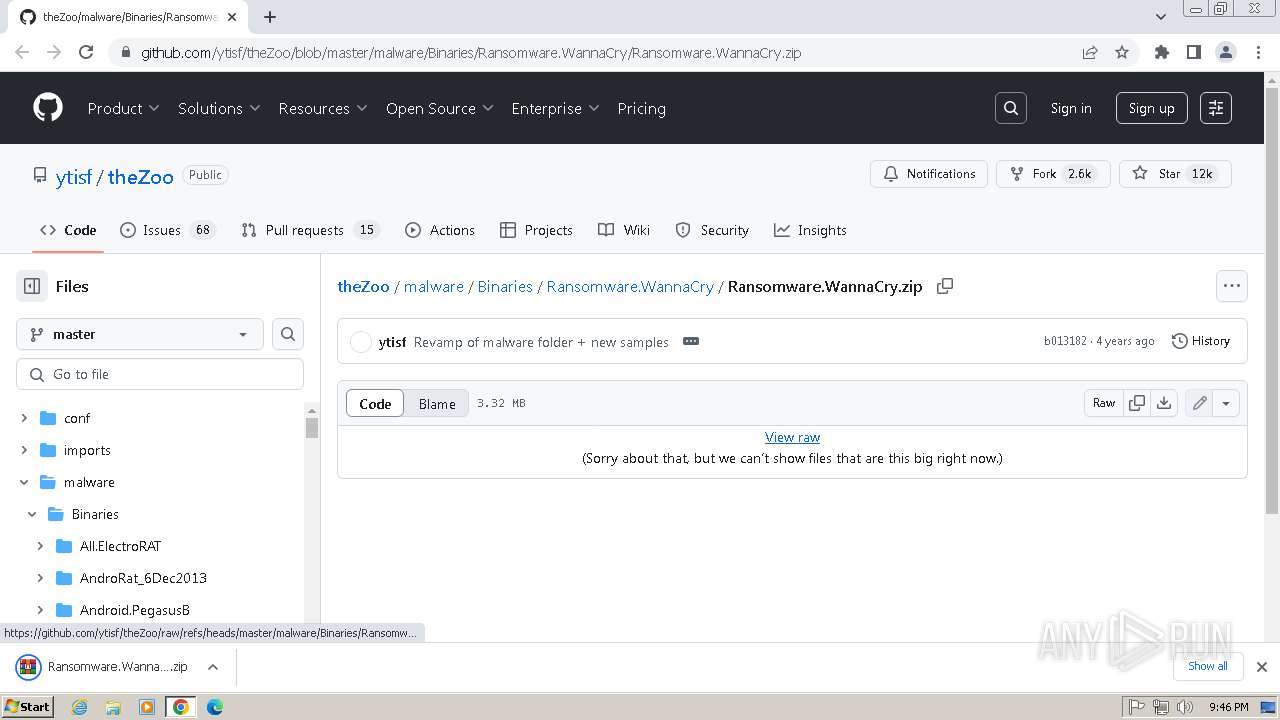Click the copy raw file icon
Image resolution: width=1280 pixels, height=720 pixels.
[1137, 403]
